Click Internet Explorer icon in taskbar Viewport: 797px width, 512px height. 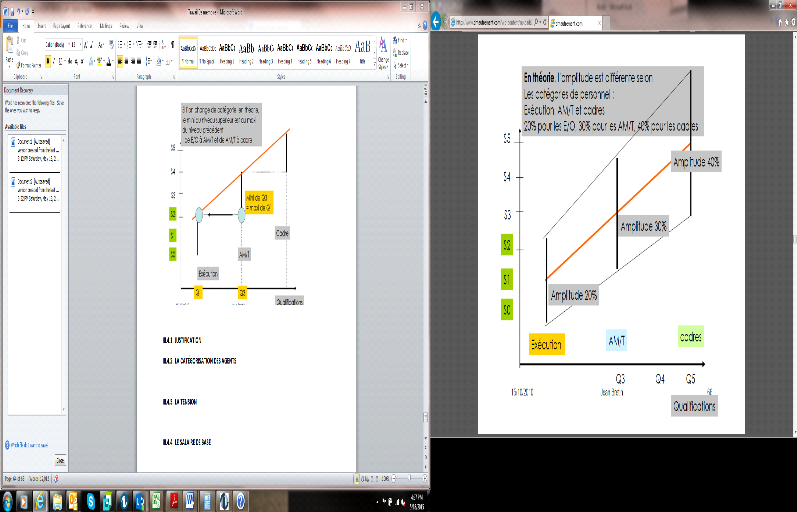coord(40,502)
